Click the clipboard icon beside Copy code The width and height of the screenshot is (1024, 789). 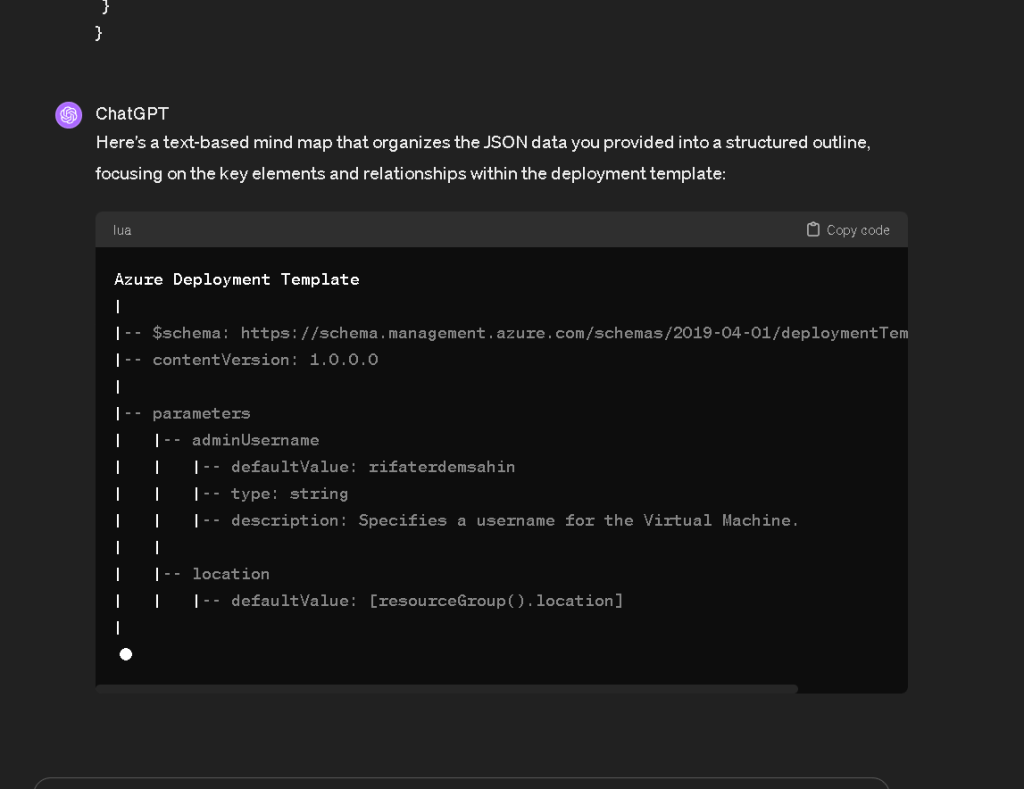coord(813,229)
